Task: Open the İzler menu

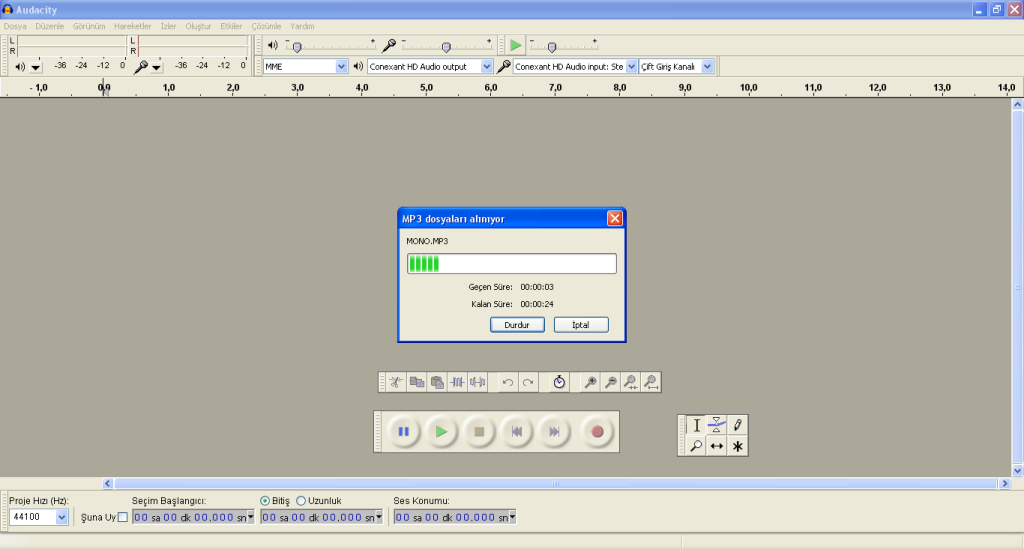Action: point(168,26)
